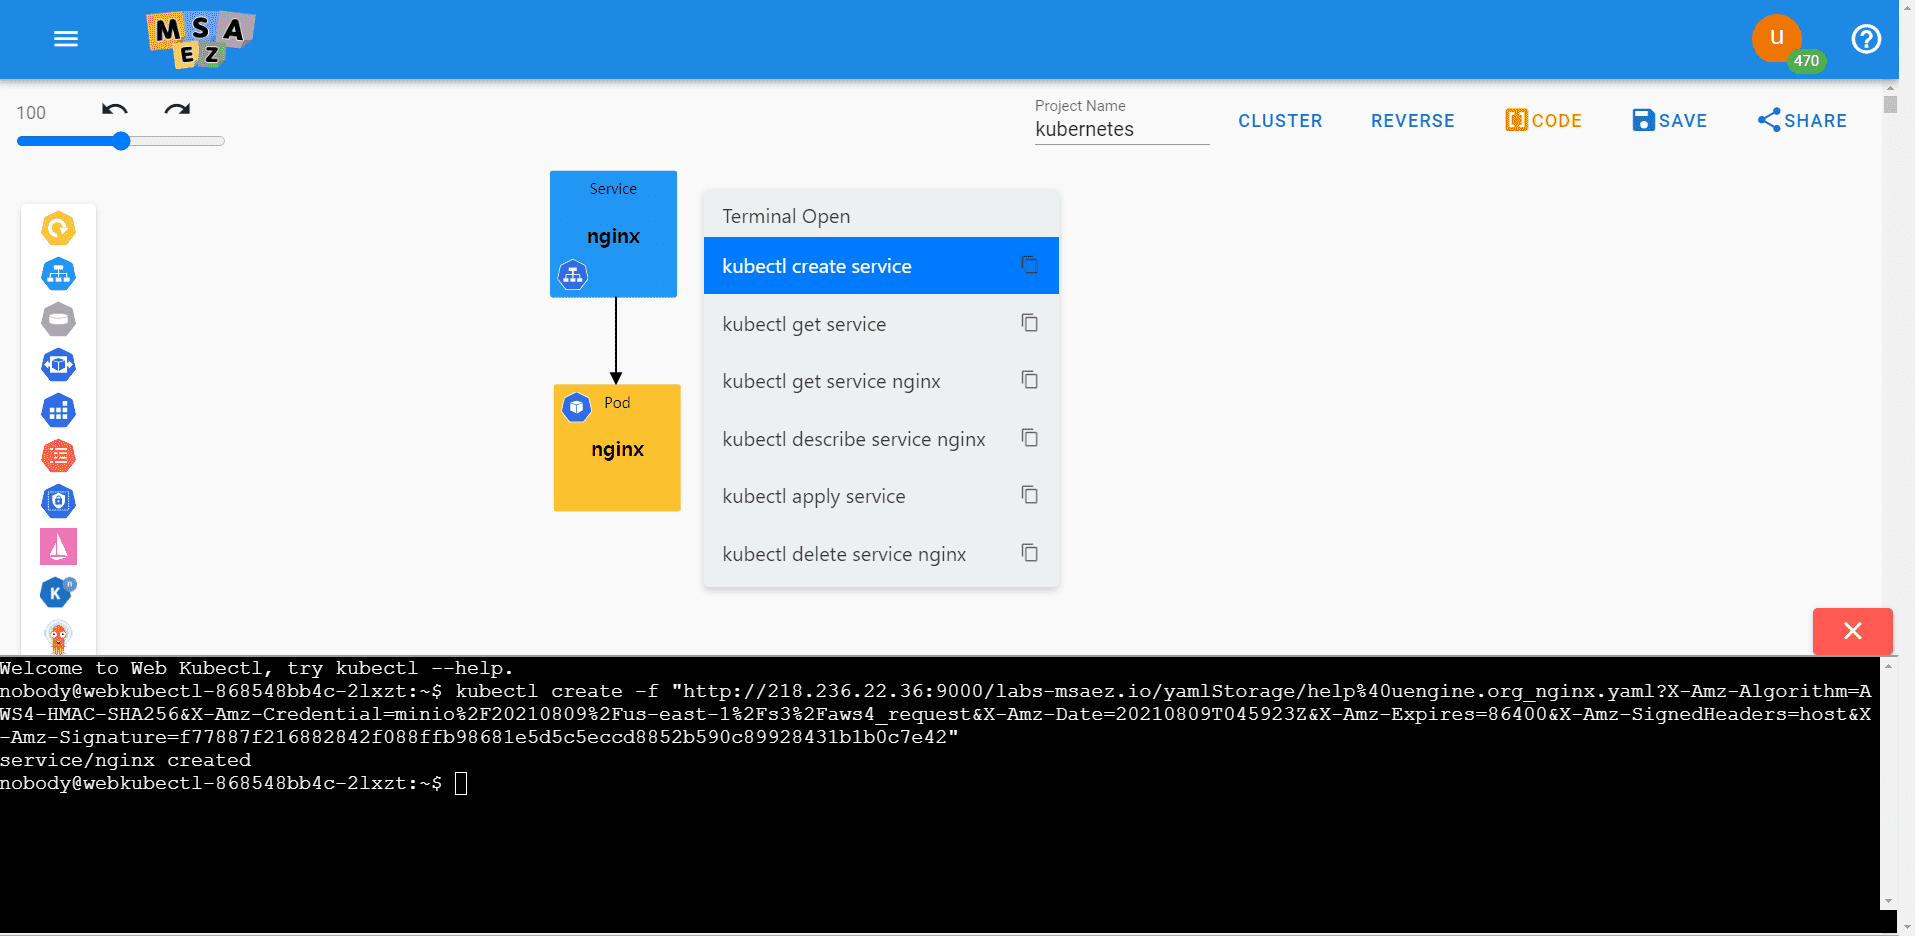Open the CODE view button
1915x936 pixels.
point(1543,121)
